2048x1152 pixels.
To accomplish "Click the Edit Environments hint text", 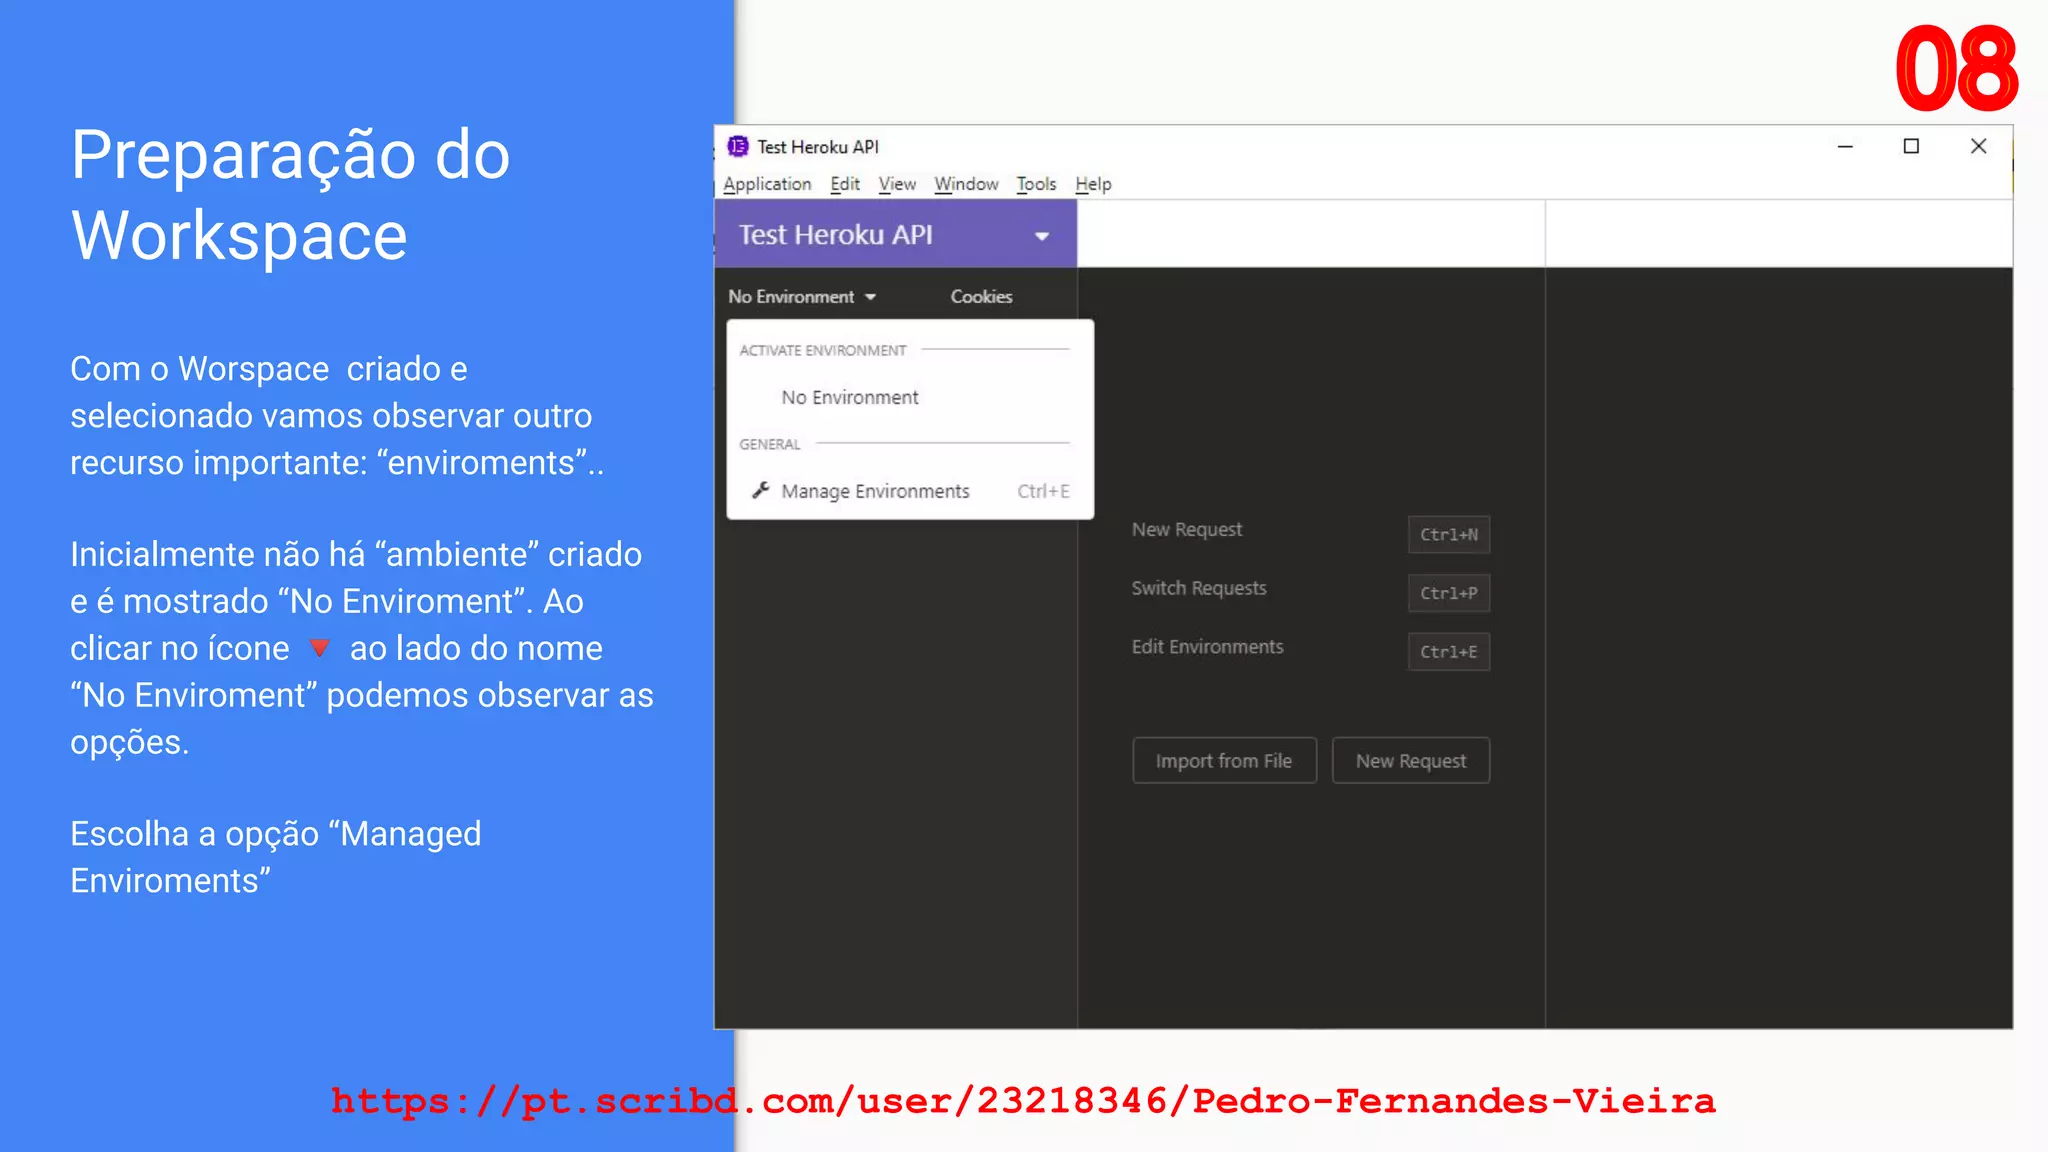I will (x=1207, y=647).
